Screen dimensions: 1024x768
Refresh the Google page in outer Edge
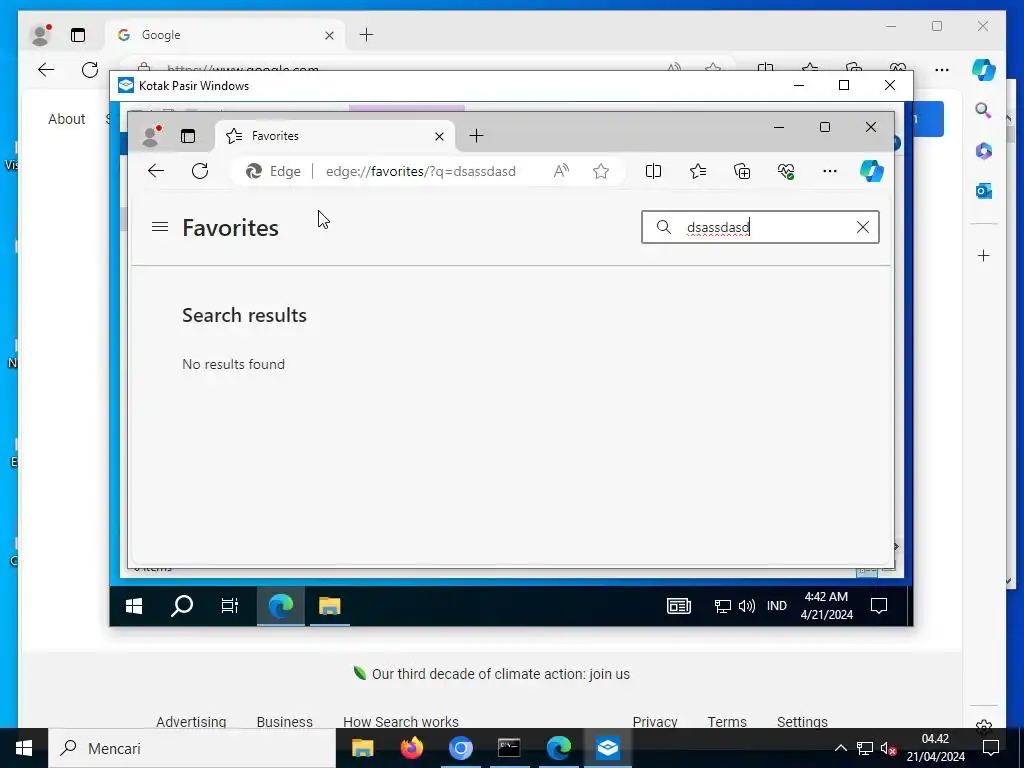90,69
